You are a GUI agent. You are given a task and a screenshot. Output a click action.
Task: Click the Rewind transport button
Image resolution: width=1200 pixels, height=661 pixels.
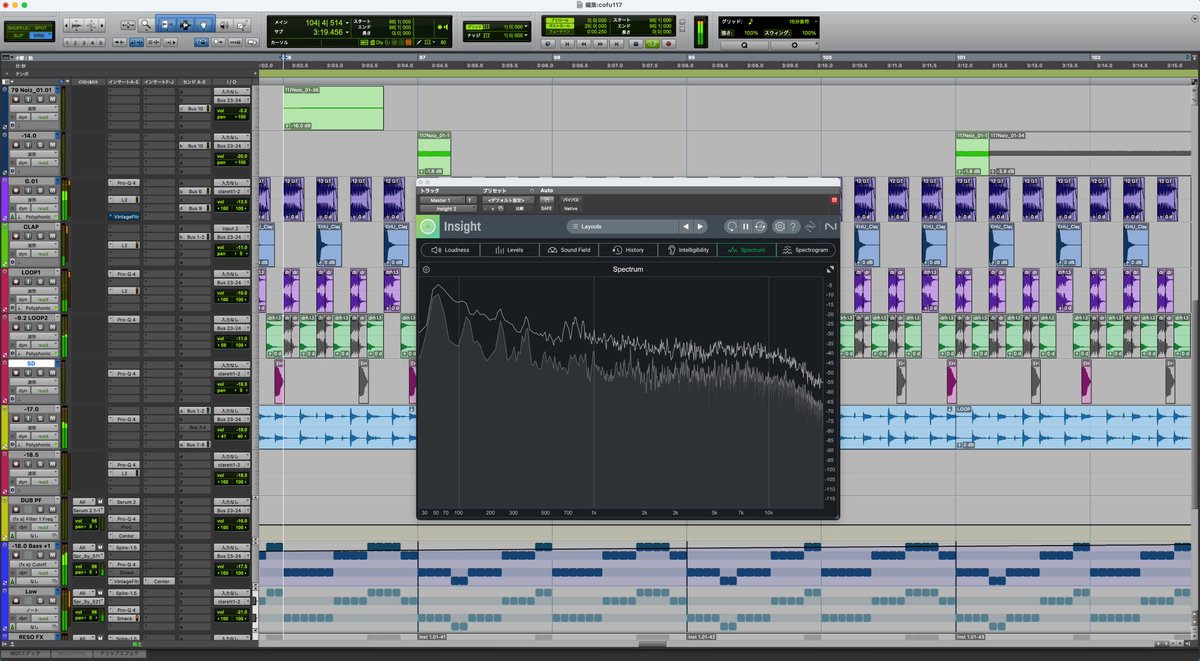coord(583,44)
